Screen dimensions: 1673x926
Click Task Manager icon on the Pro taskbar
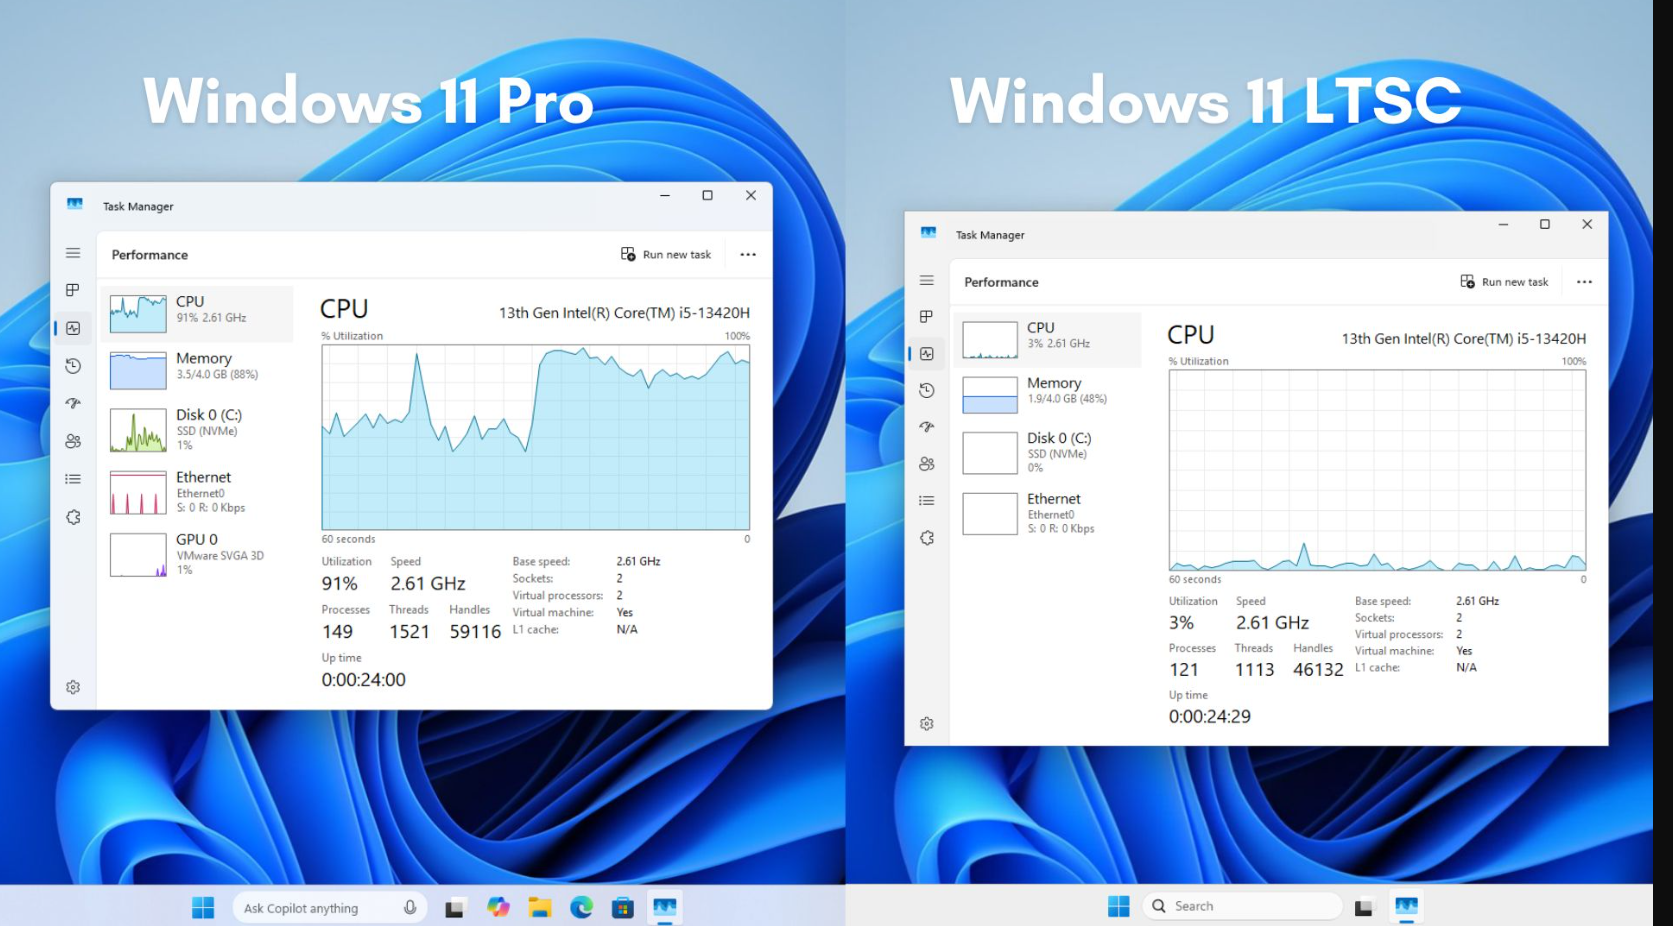click(x=665, y=907)
